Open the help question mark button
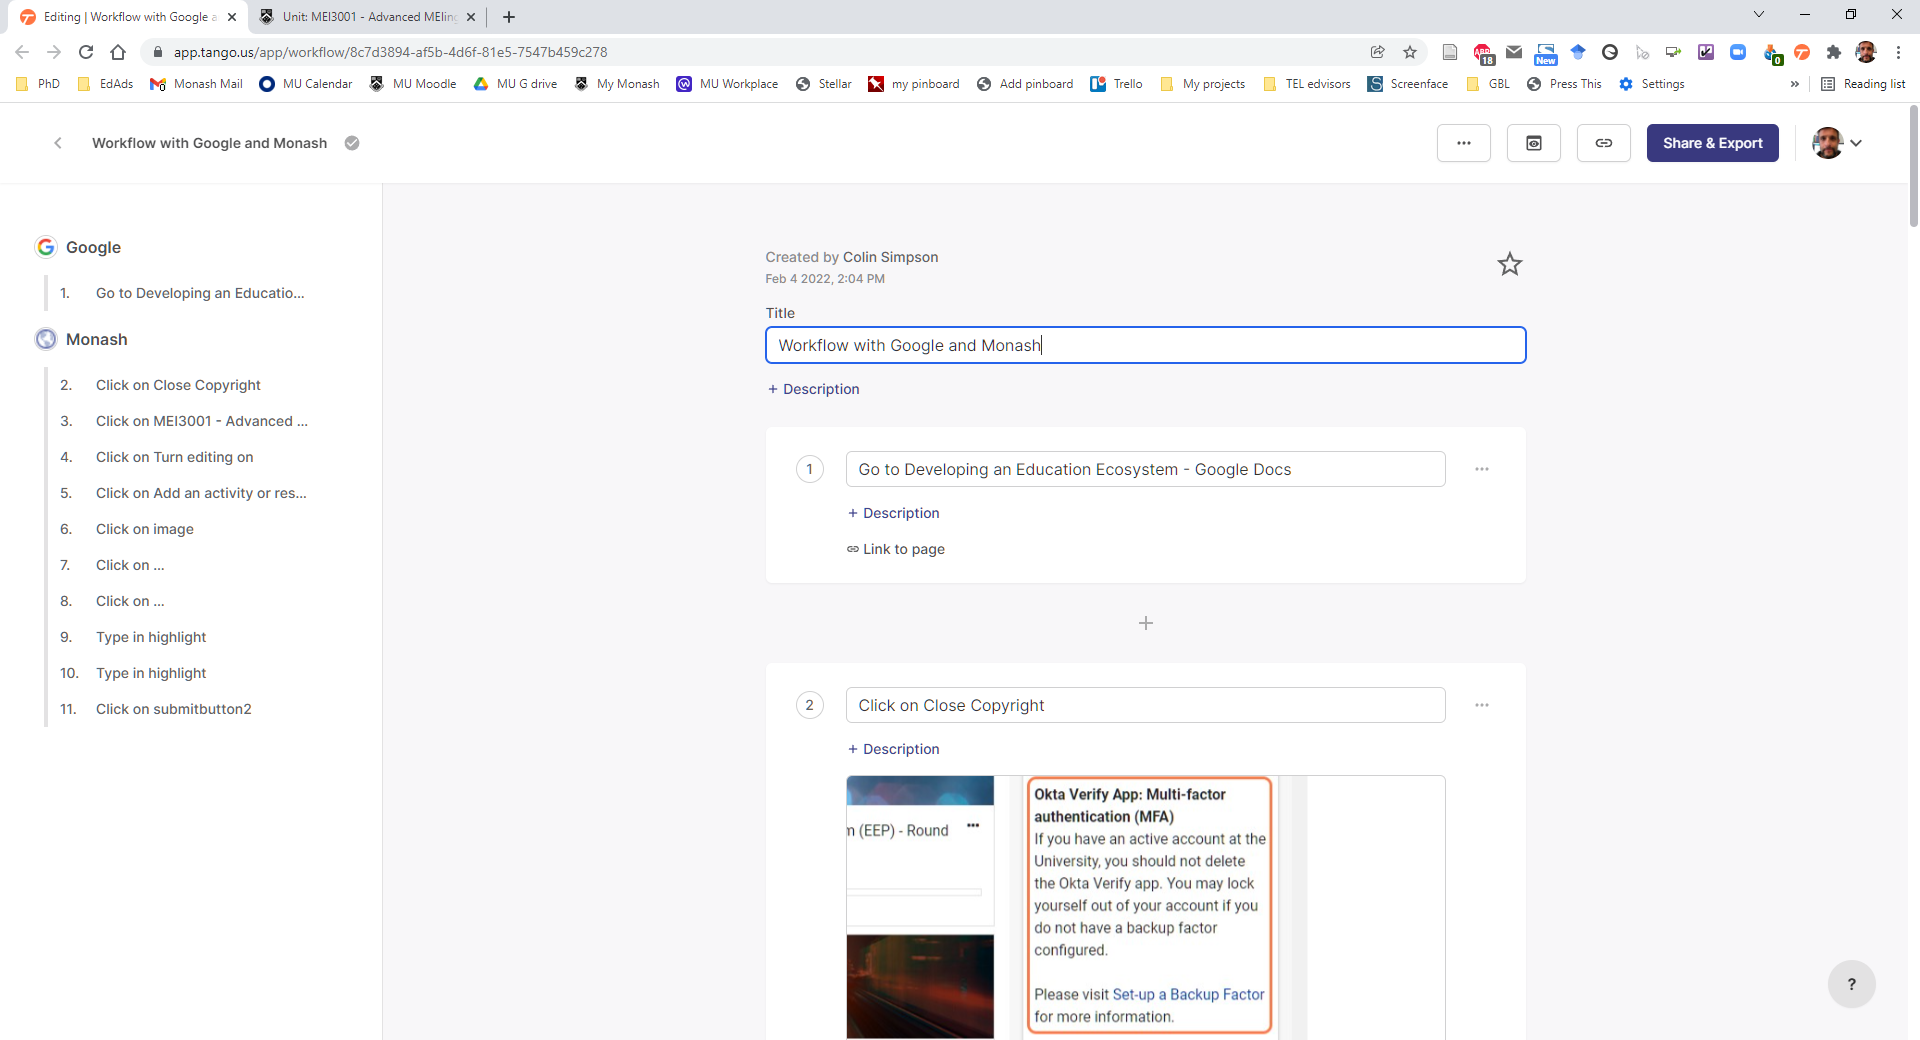Screen dimensions: 1920x1040 pyautogui.click(x=1851, y=984)
